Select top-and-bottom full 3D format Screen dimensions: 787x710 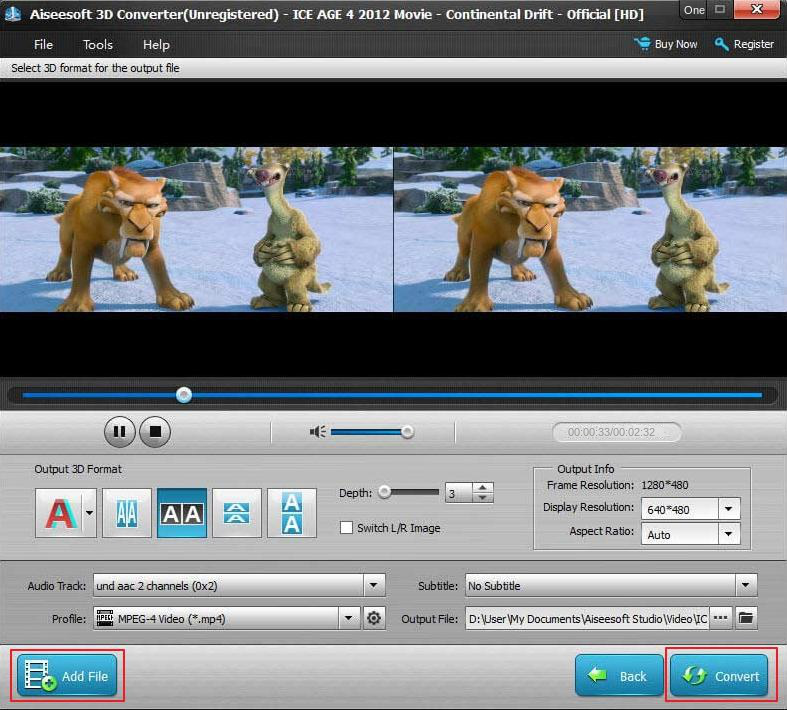point(291,513)
